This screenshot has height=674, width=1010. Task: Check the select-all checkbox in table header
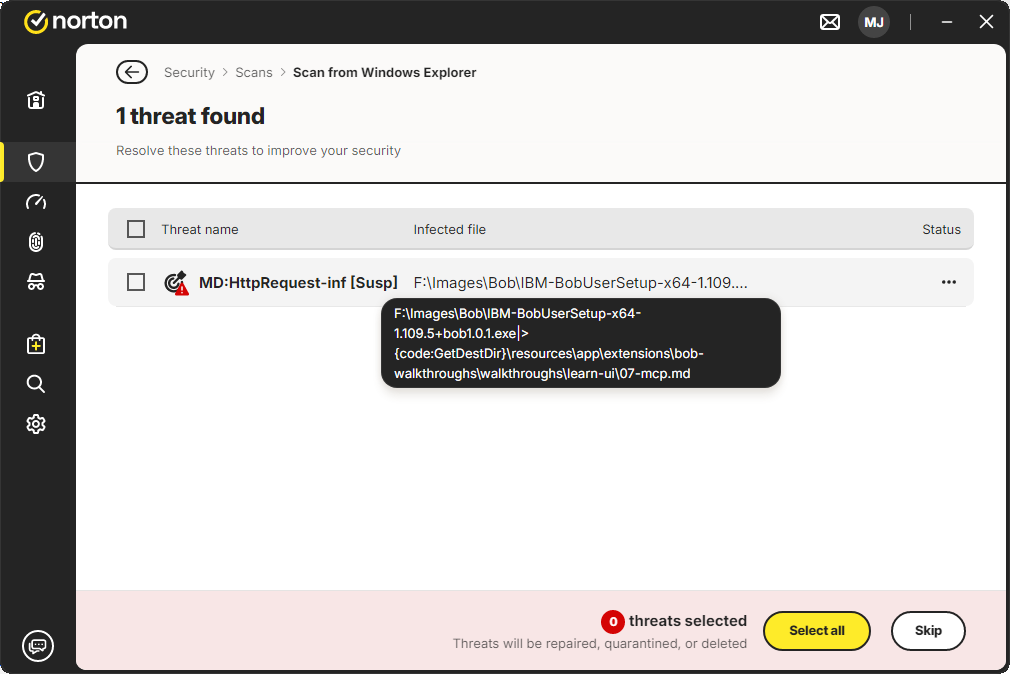pyautogui.click(x=136, y=229)
